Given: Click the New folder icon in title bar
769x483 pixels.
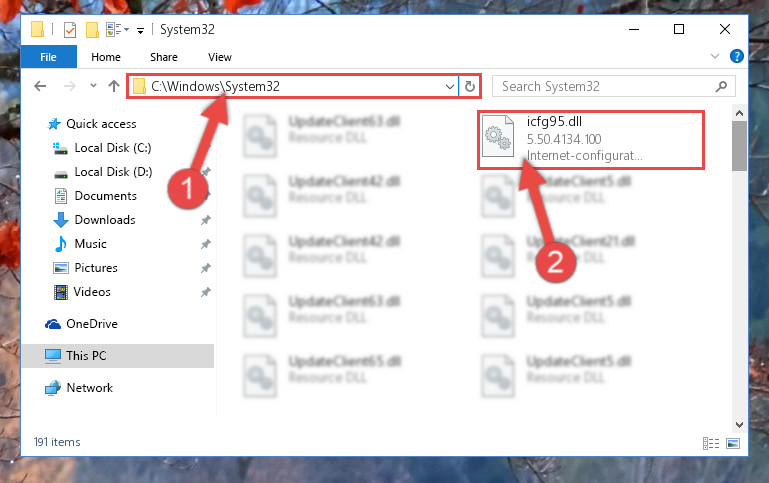Looking at the screenshot, I should [92, 30].
